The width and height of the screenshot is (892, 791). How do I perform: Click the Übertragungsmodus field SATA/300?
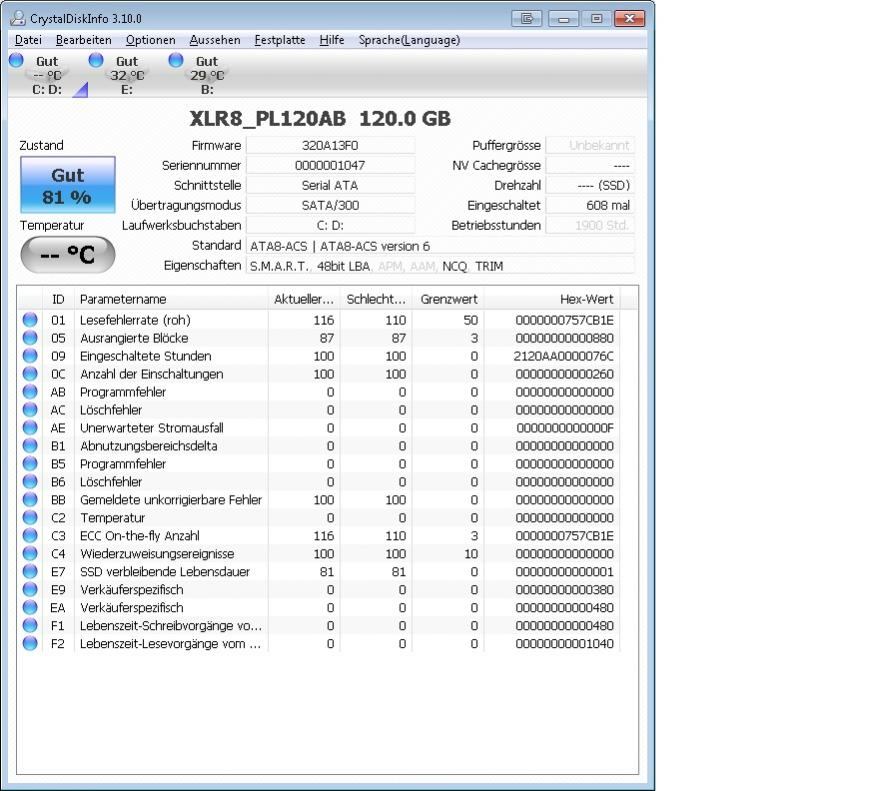(330, 205)
